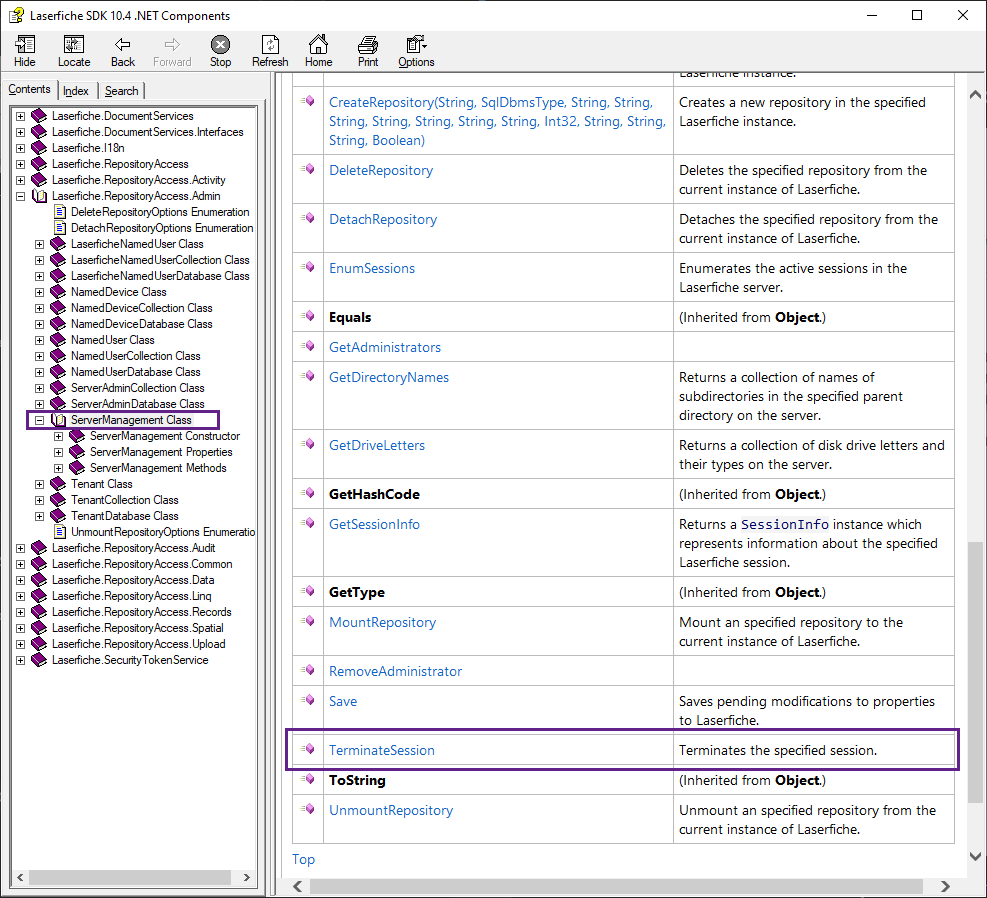Click the book icon beside Laserfiche.DocumentServices
This screenshot has height=898, width=987.
point(39,116)
